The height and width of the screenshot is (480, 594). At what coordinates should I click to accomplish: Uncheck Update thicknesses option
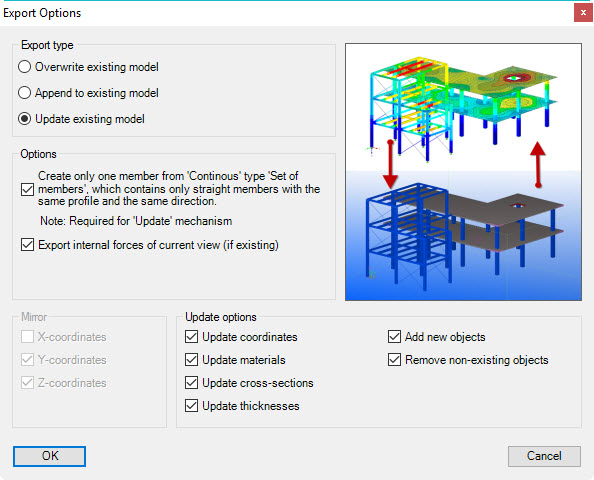(191, 406)
